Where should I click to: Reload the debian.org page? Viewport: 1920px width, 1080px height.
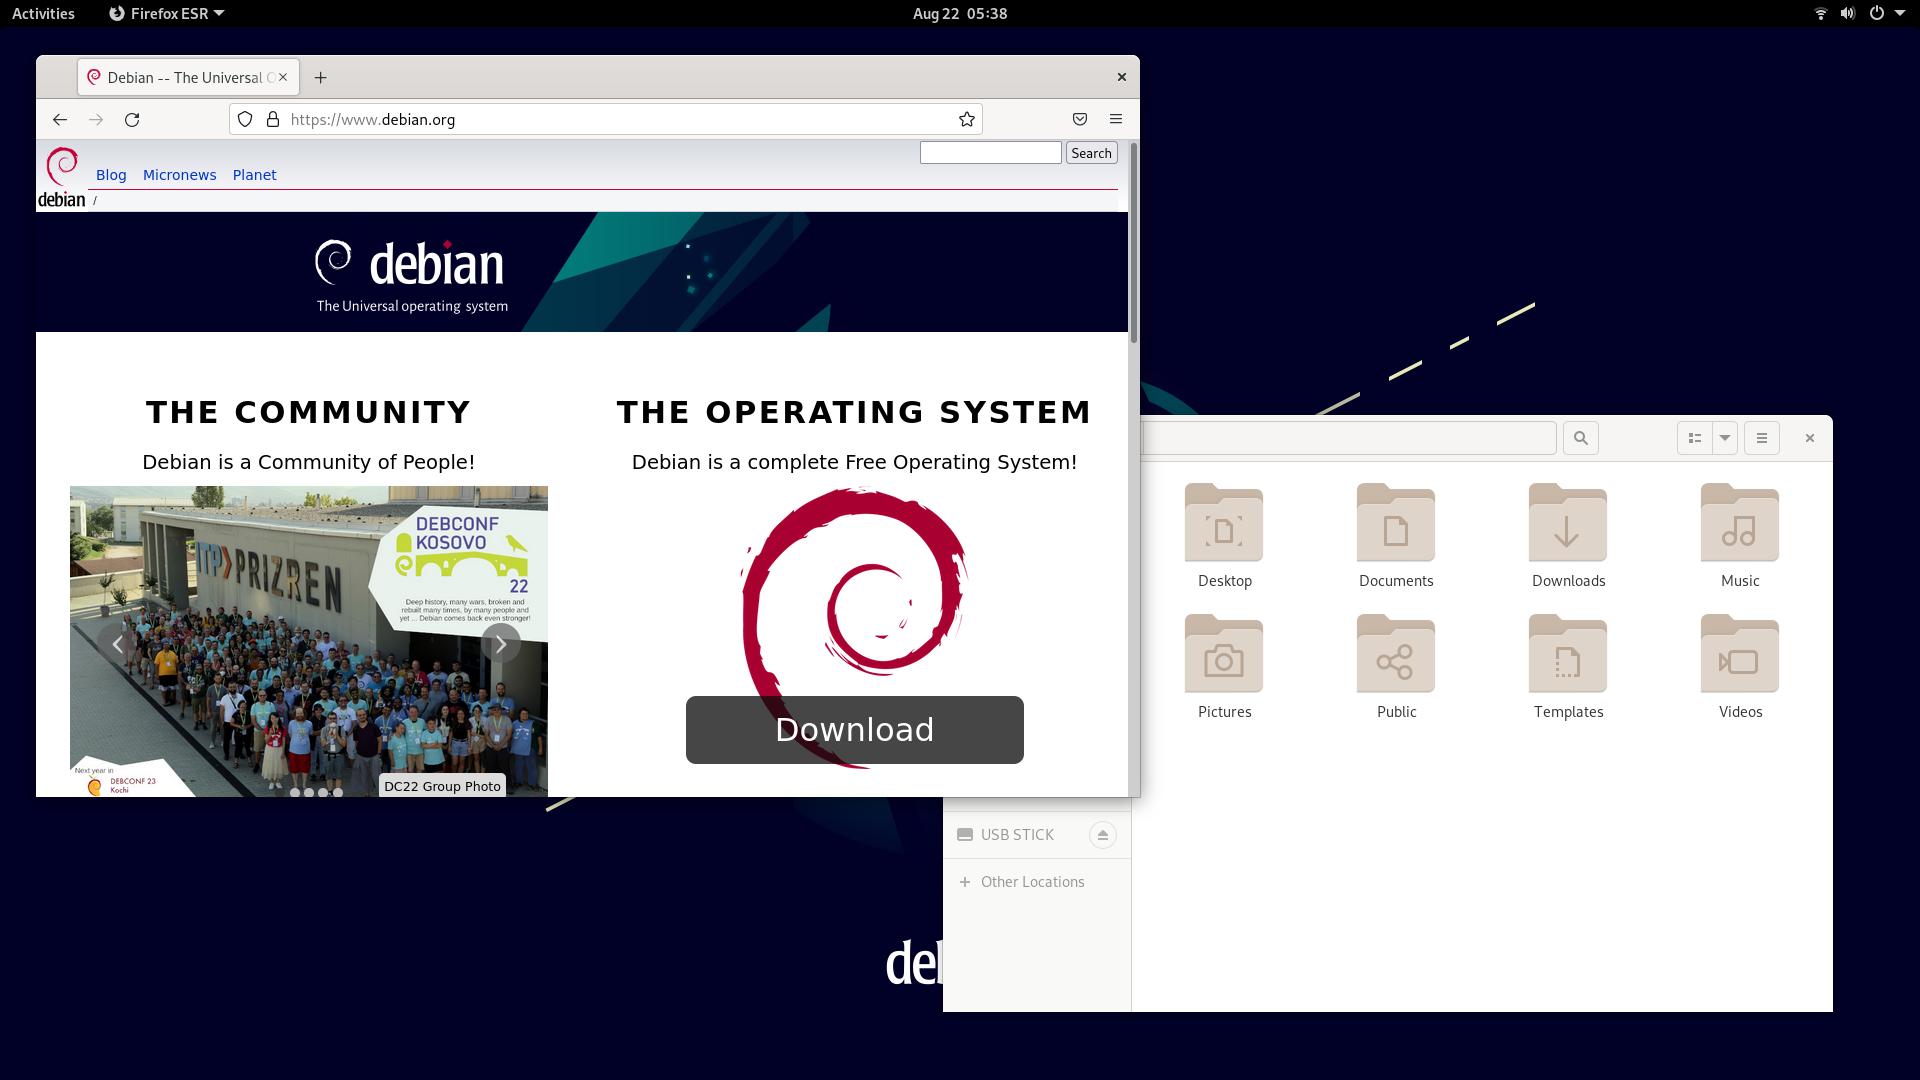pos(132,119)
